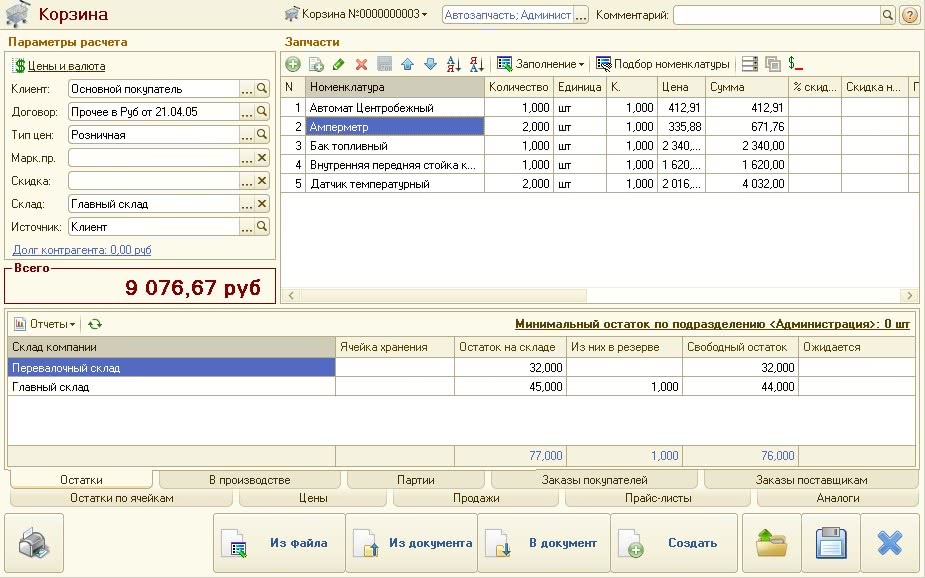Click the magnifier icon in Комментарий field

pyautogui.click(x=888, y=15)
